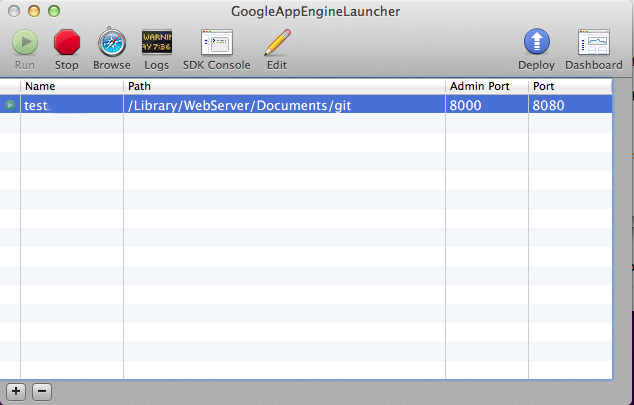
Task: Open the Dashboard
Action: [594, 42]
